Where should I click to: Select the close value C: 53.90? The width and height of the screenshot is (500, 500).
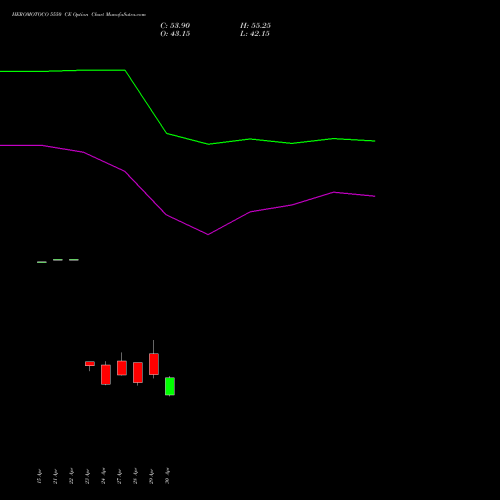pos(175,26)
